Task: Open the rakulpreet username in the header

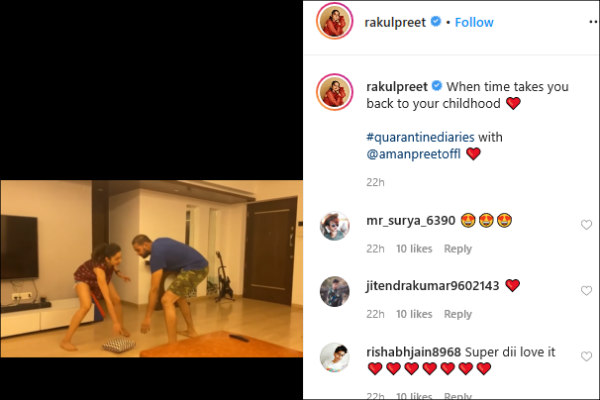Action: pyautogui.click(x=391, y=21)
